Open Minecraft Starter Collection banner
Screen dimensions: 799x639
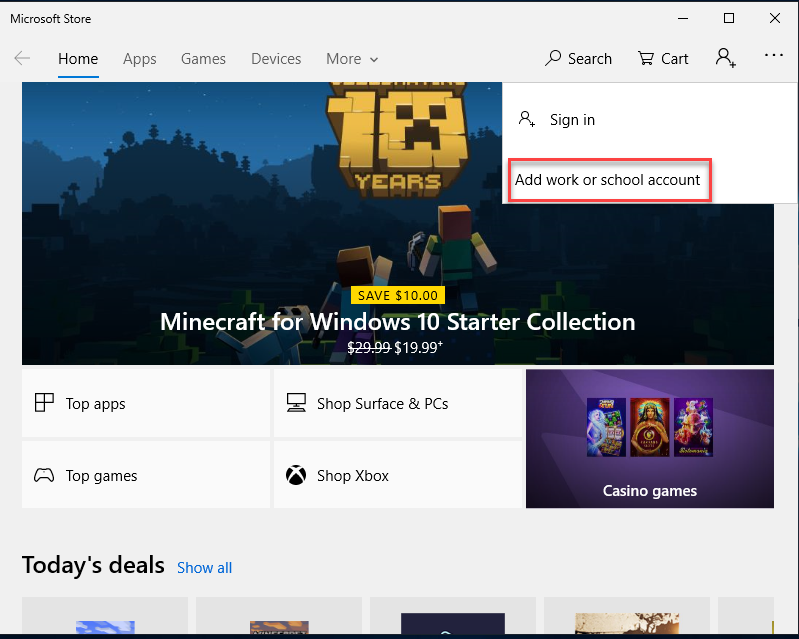click(x=397, y=223)
